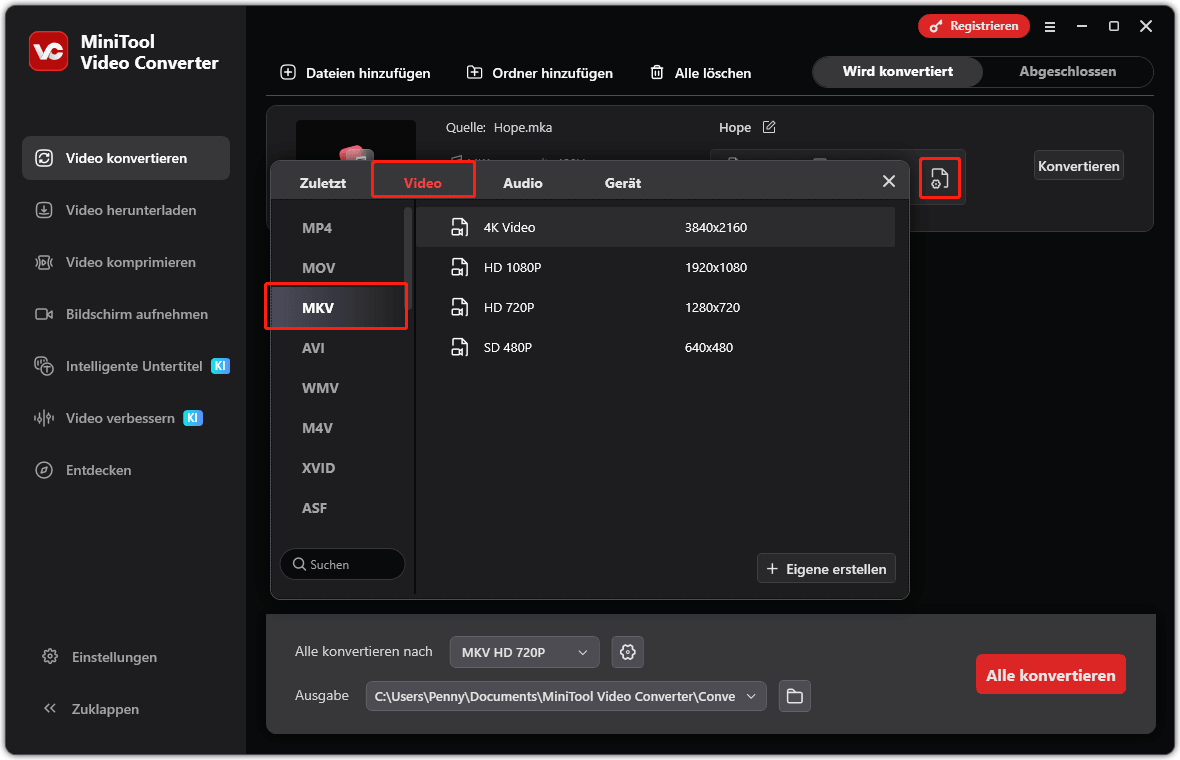Add files via Dateien hinzufügen
1180x760 pixels.
(x=355, y=73)
